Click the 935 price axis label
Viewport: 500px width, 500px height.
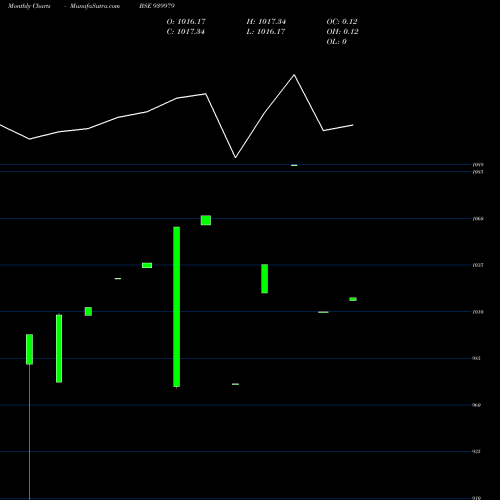point(477,451)
